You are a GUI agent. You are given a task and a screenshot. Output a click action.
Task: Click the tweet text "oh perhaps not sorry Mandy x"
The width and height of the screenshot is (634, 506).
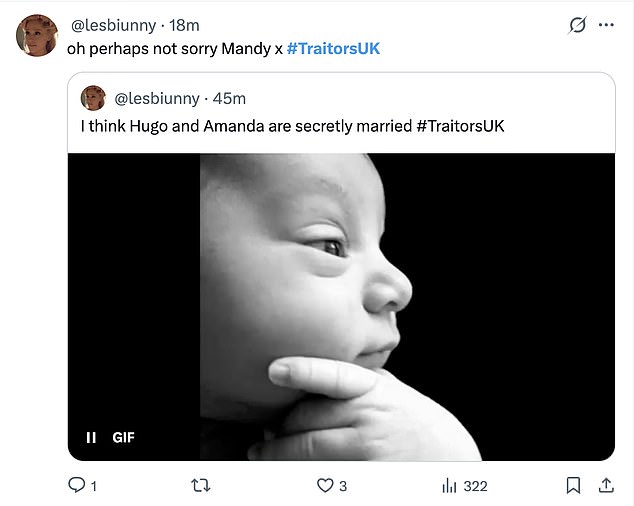click(174, 48)
